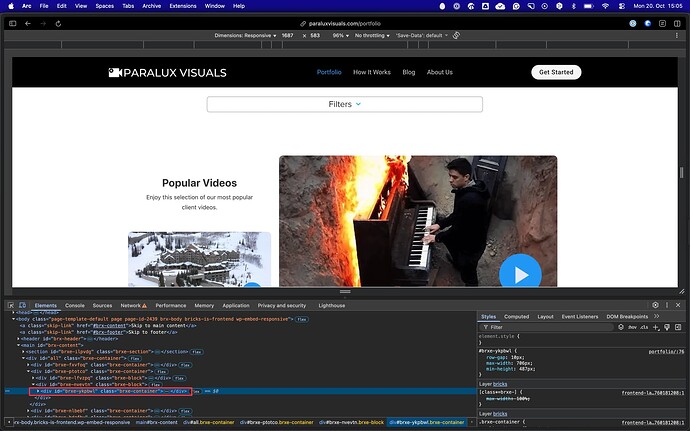Toggle the device toolbar icon
The height and width of the screenshot is (431, 690).
24,305
